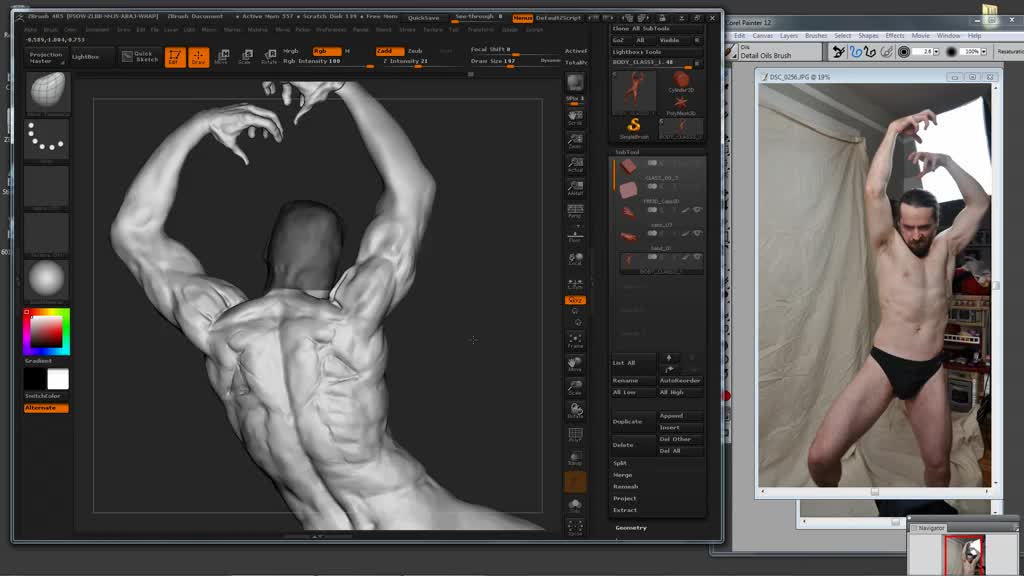Toggle the PolyF polyframe icon
The height and width of the screenshot is (576, 1024).
(575, 435)
